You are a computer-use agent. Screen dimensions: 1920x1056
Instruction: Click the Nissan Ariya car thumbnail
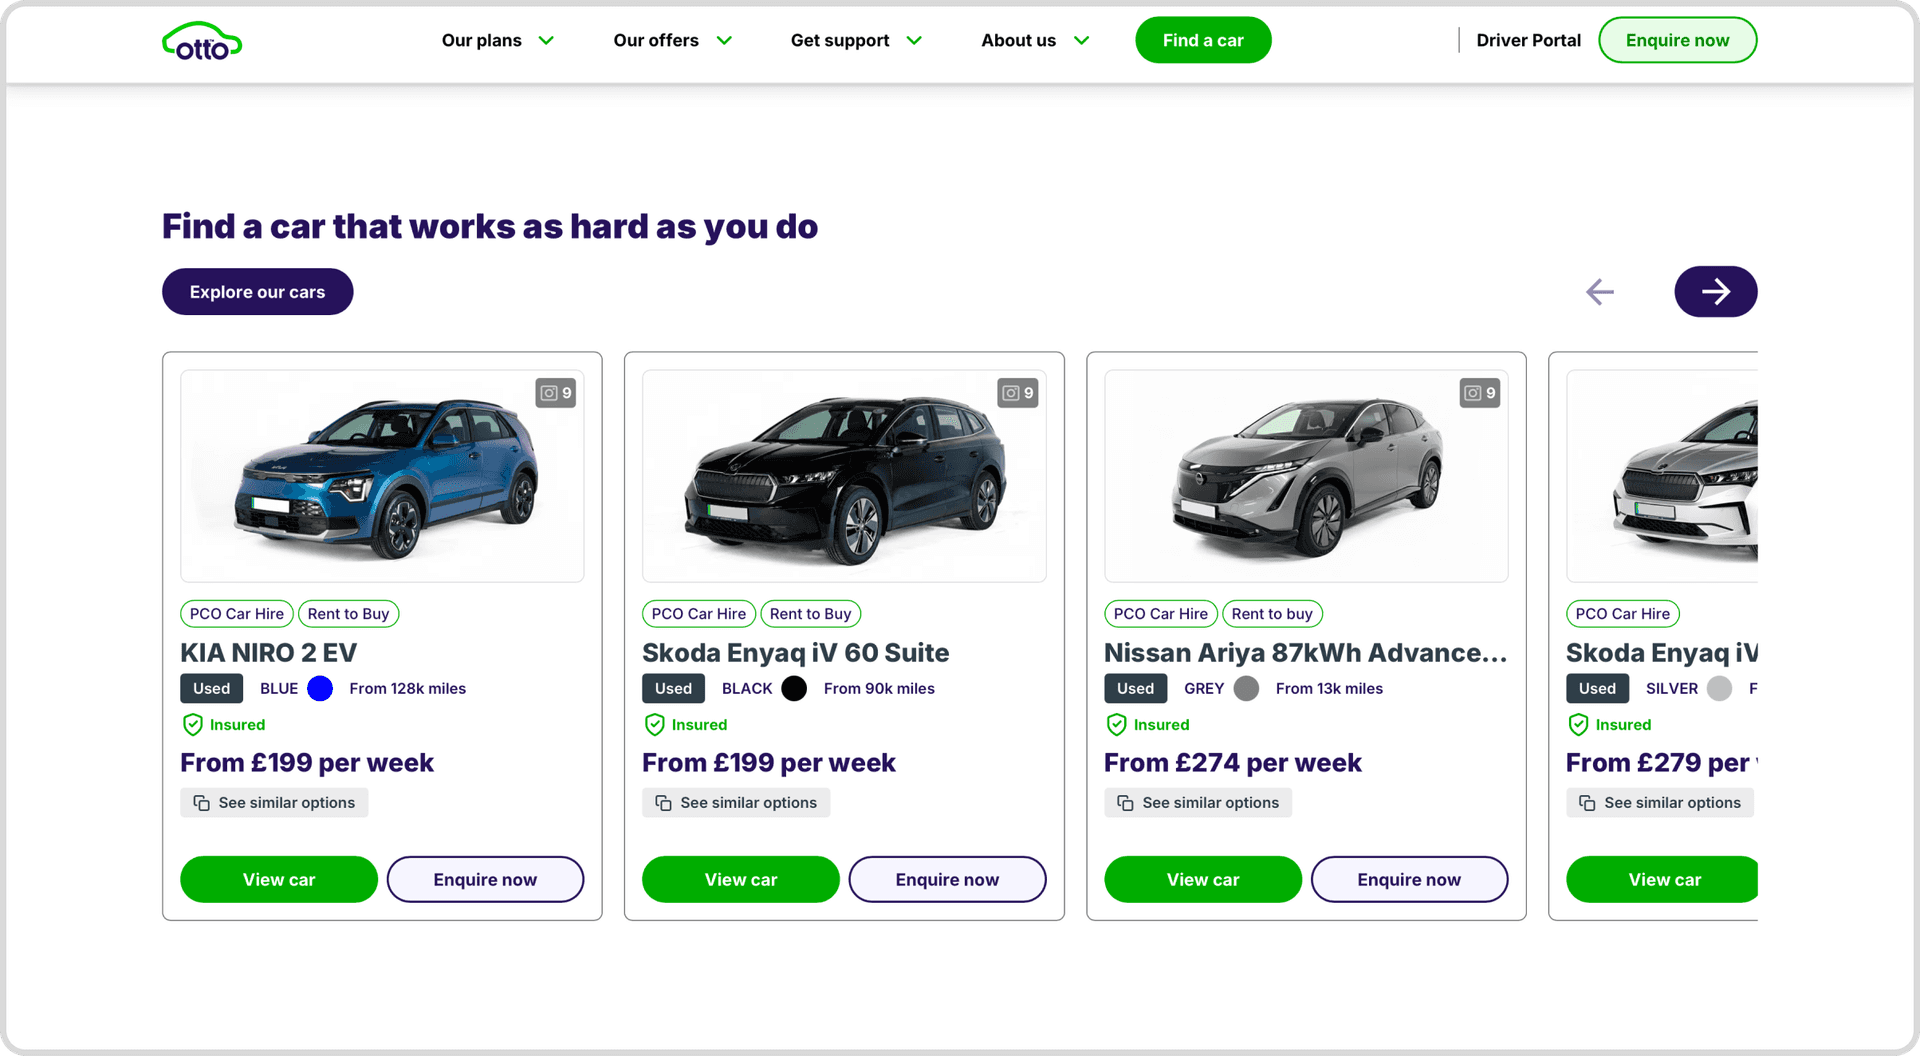1305,477
